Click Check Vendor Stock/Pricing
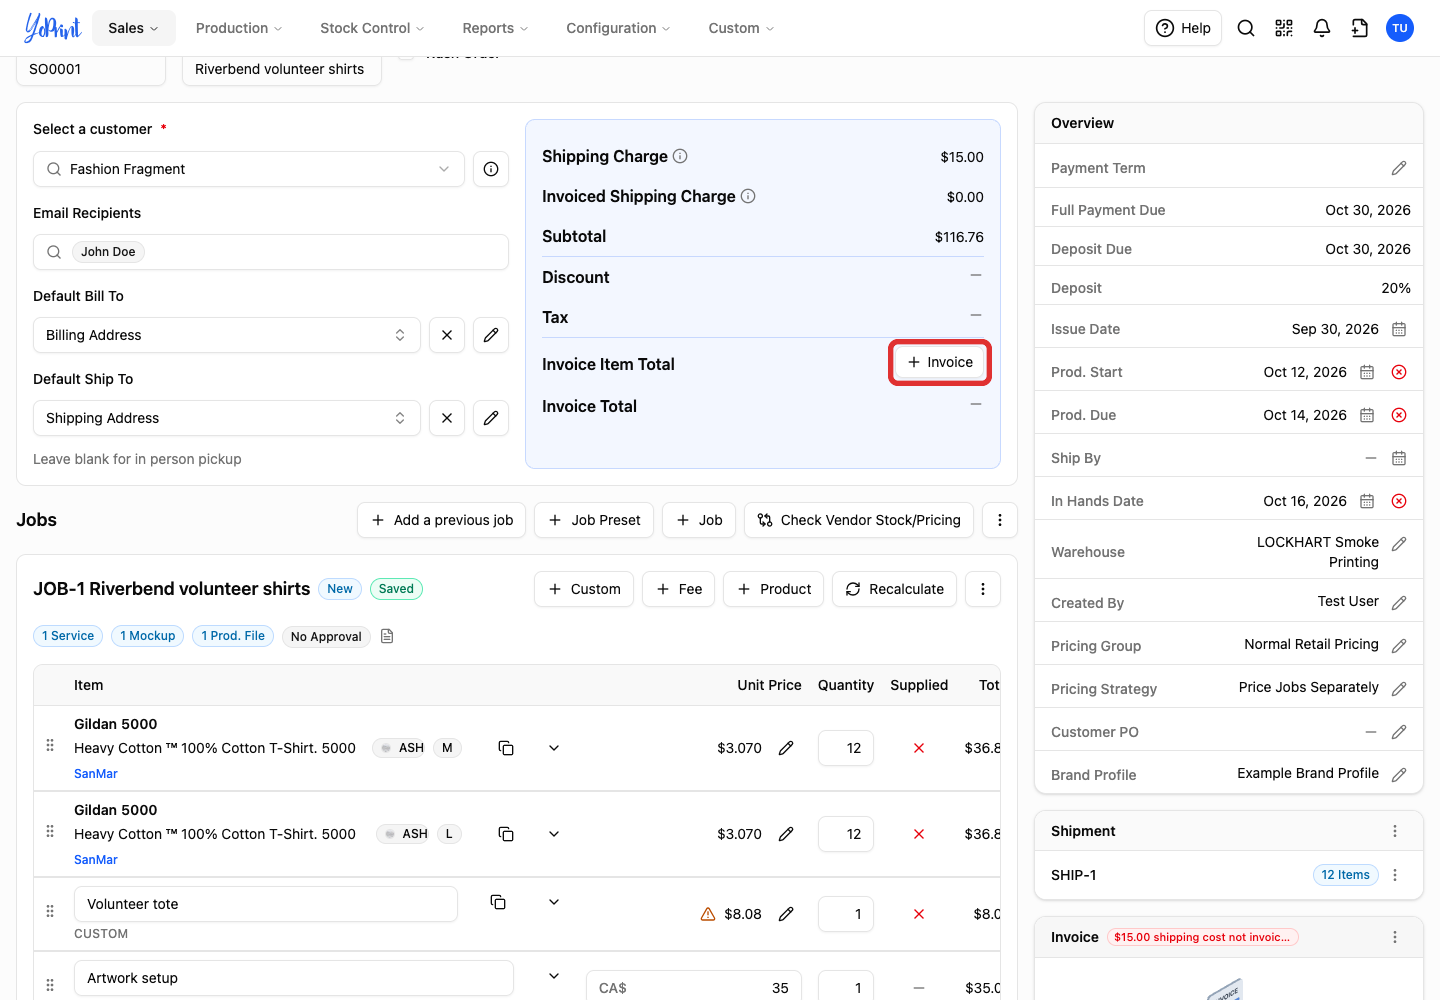 click(x=859, y=520)
